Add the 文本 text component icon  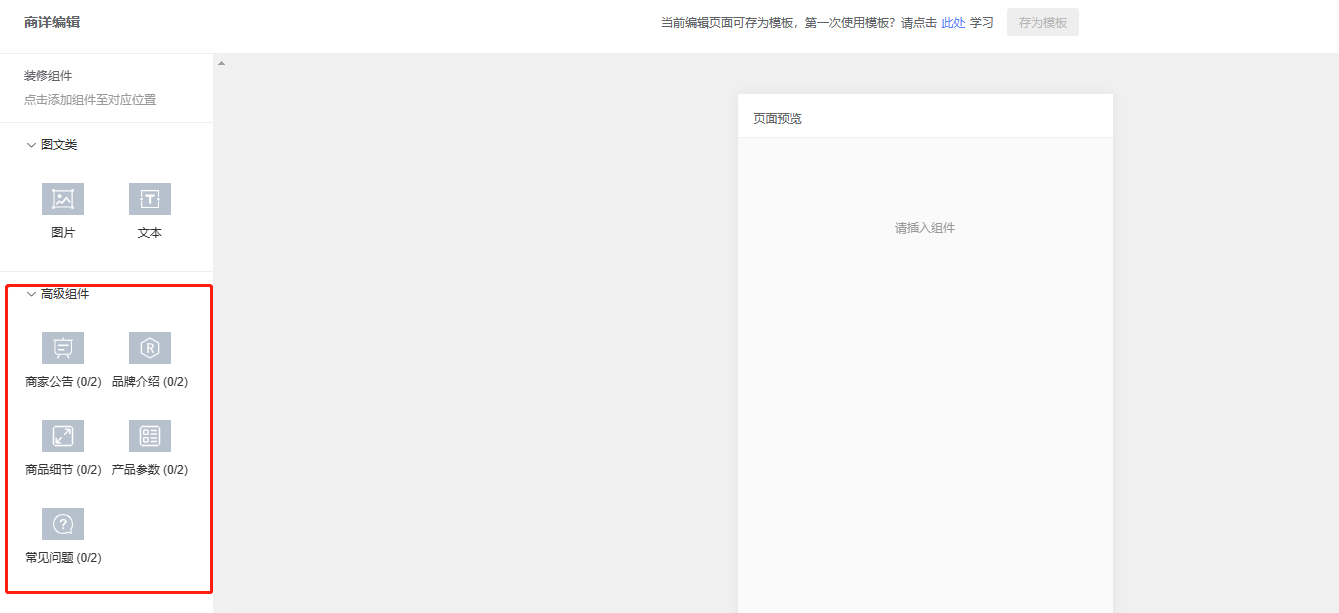coord(150,199)
